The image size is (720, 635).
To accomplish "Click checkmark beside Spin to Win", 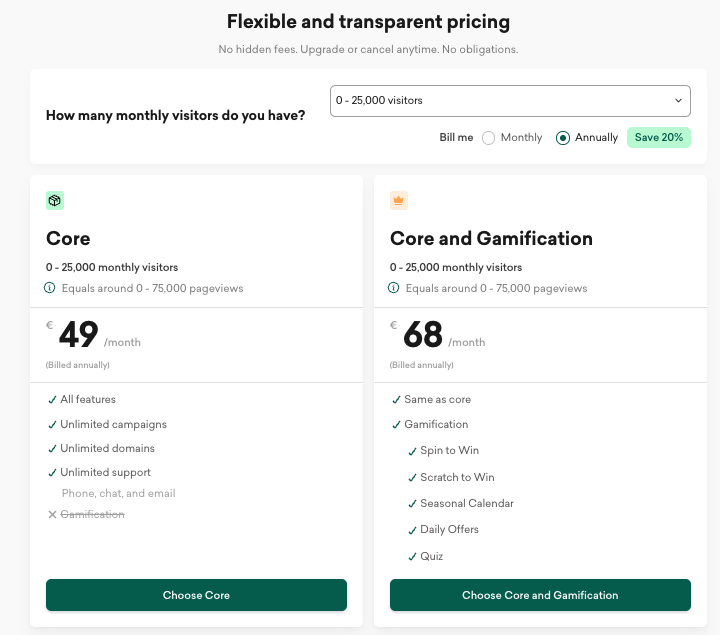I will tap(412, 451).
